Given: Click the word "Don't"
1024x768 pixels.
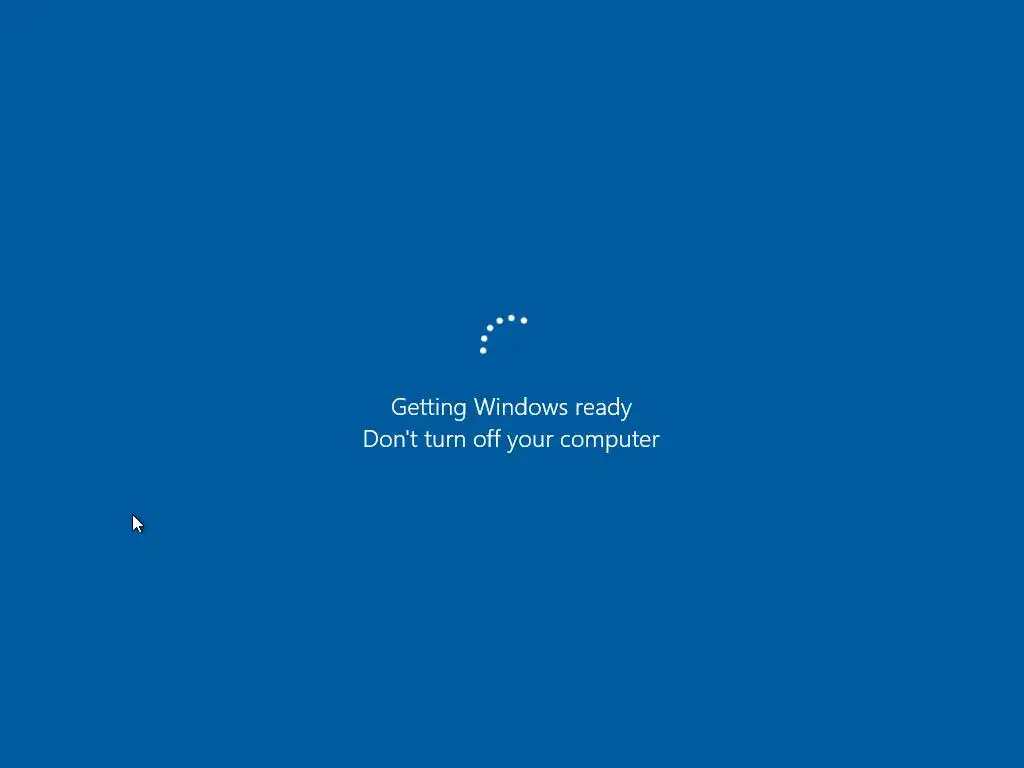Looking at the screenshot, I should 391,439.
